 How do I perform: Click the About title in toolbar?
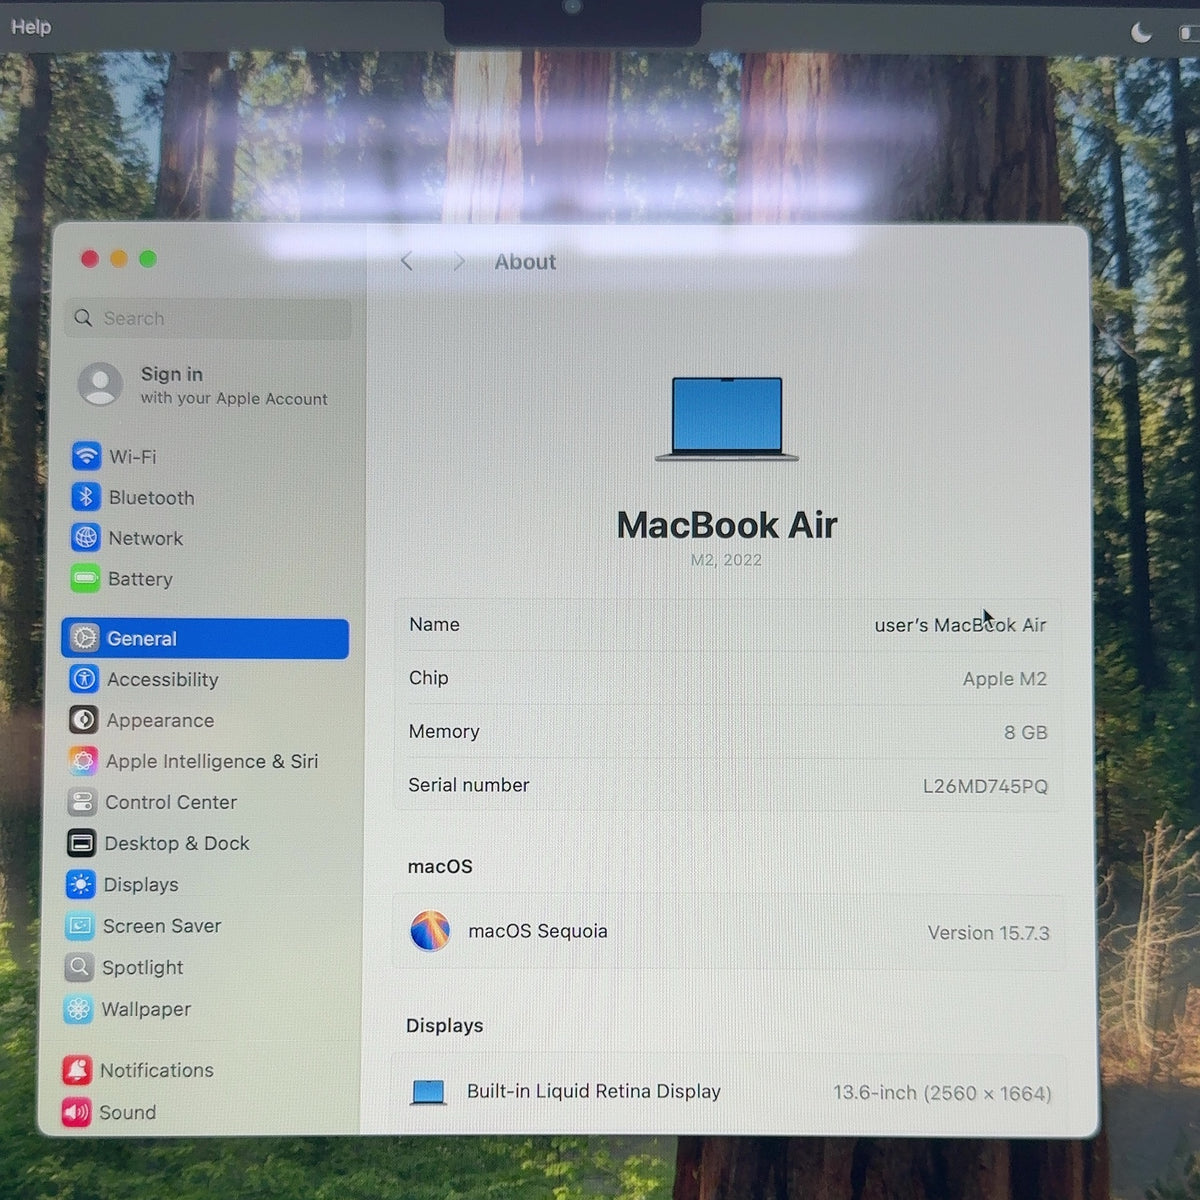click(525, 262)
